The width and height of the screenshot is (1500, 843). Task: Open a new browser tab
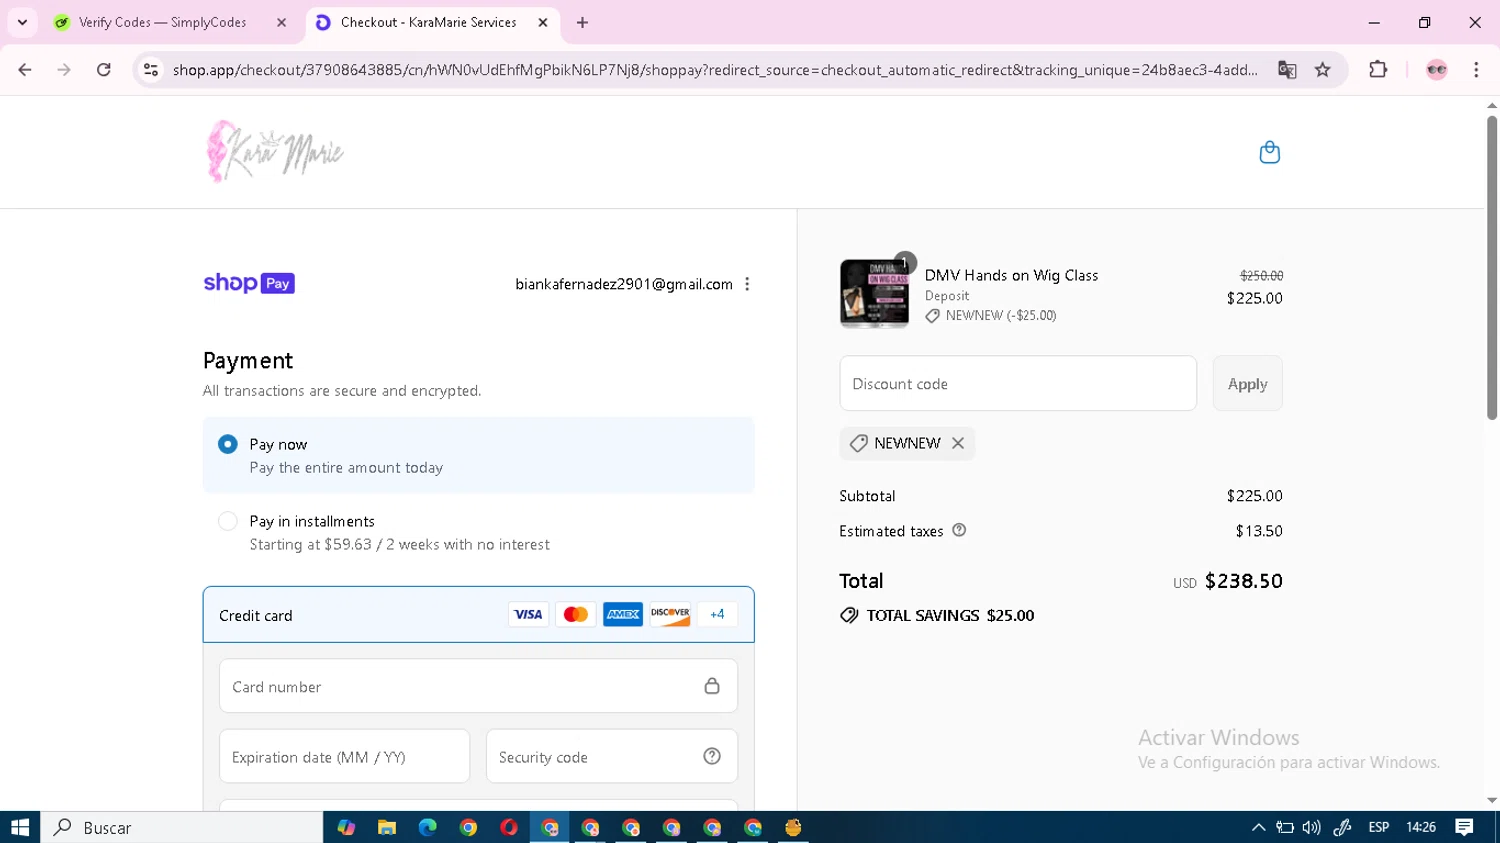[x=583, y=22]
